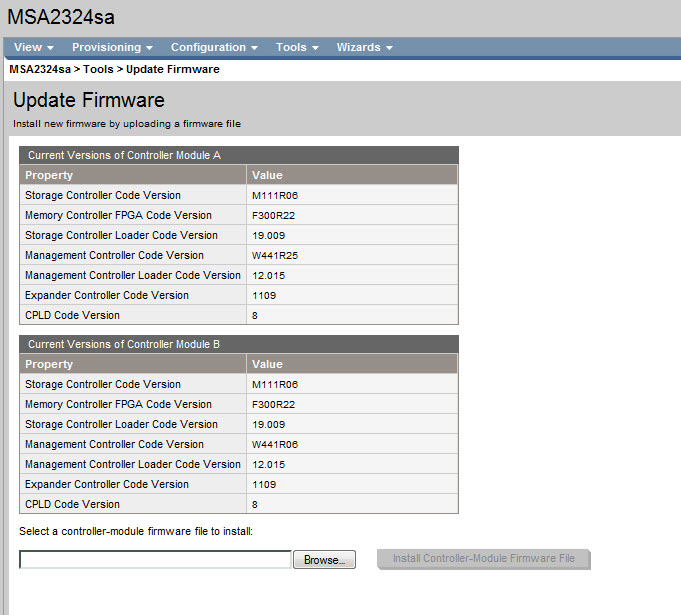Select the Update Firmware page heading
681x615 pixels.
tap(89, 100)
